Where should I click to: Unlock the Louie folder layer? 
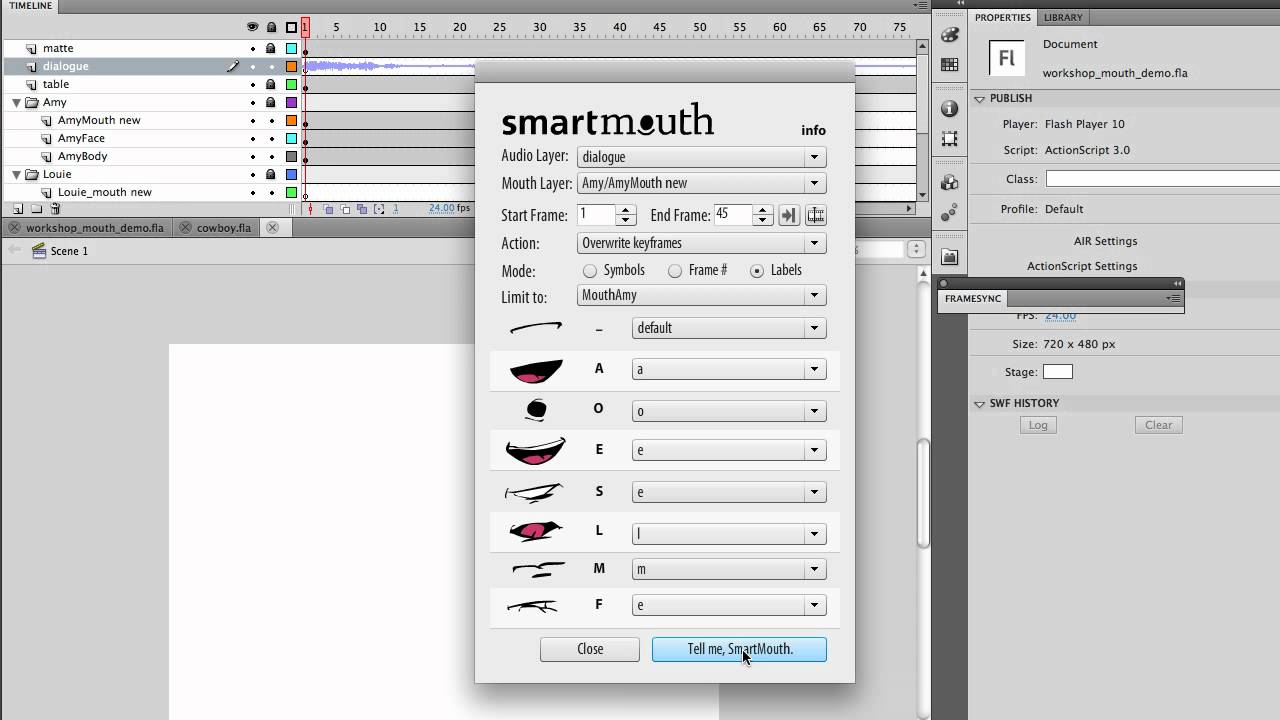[271, 174]
